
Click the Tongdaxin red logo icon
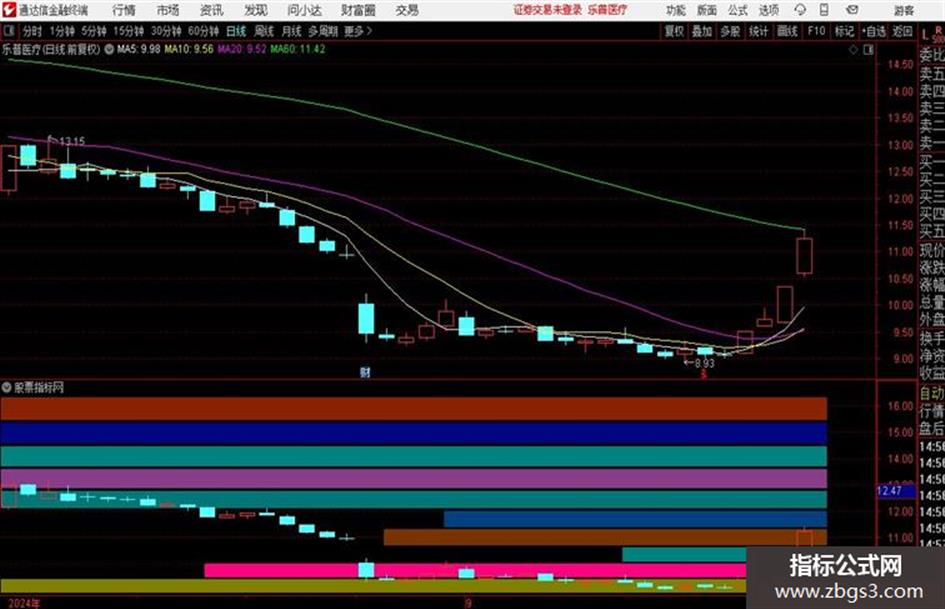[x=8, y=10]
